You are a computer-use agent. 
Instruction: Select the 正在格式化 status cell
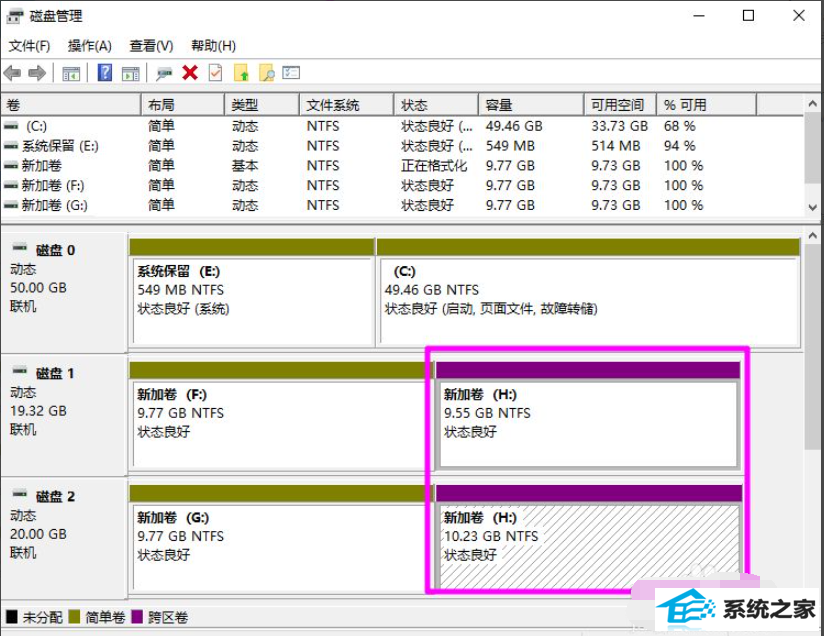click(x=434, y=166)
